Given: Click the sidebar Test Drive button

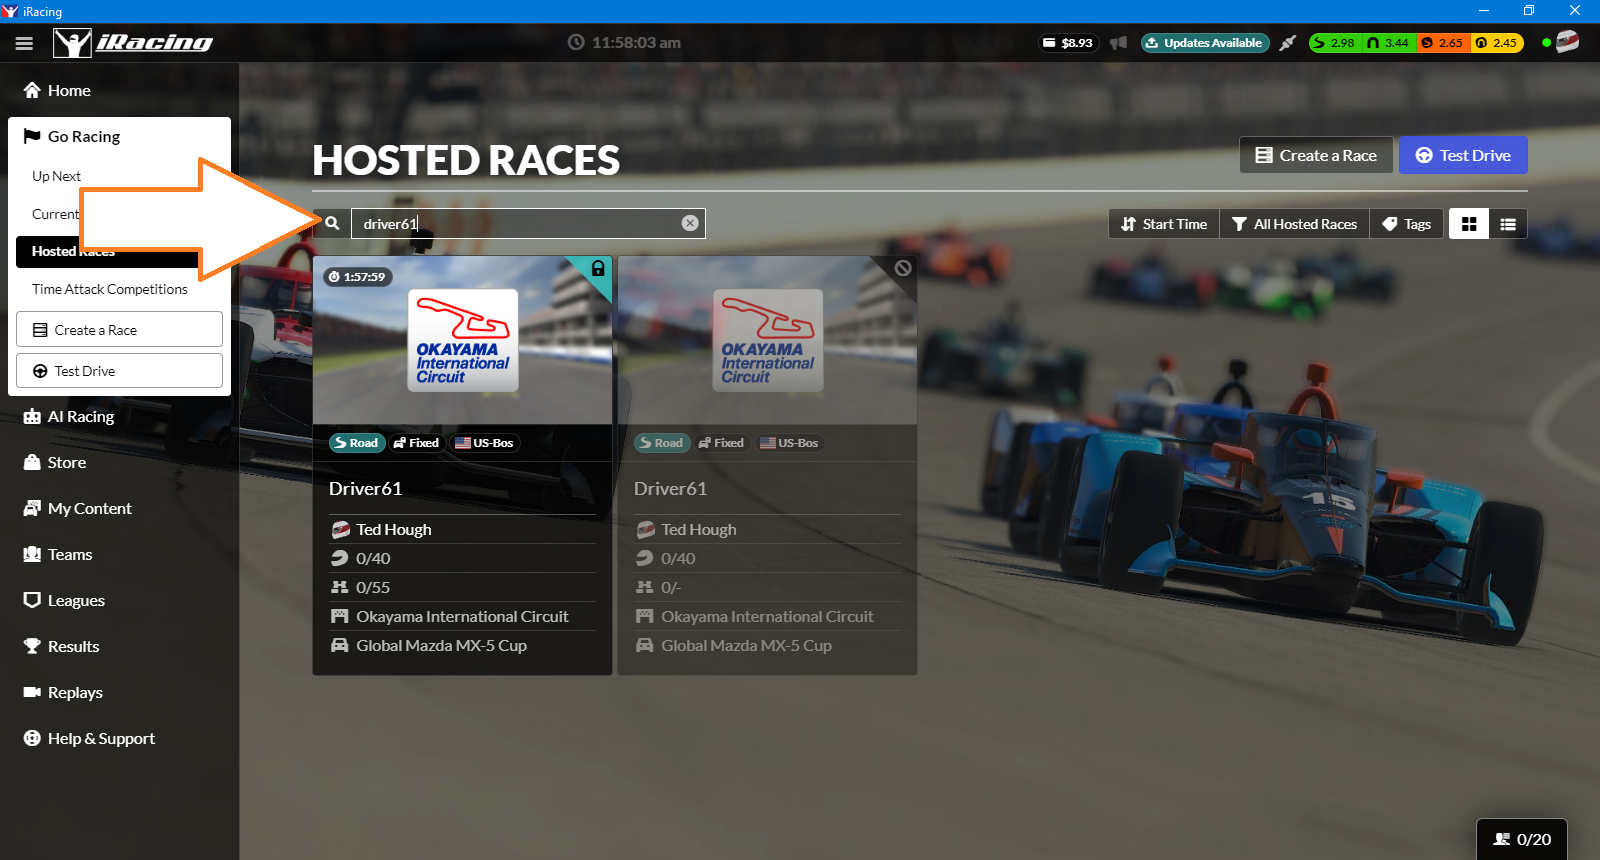Looking at the screenshot, I should click(x=119, y=371).
